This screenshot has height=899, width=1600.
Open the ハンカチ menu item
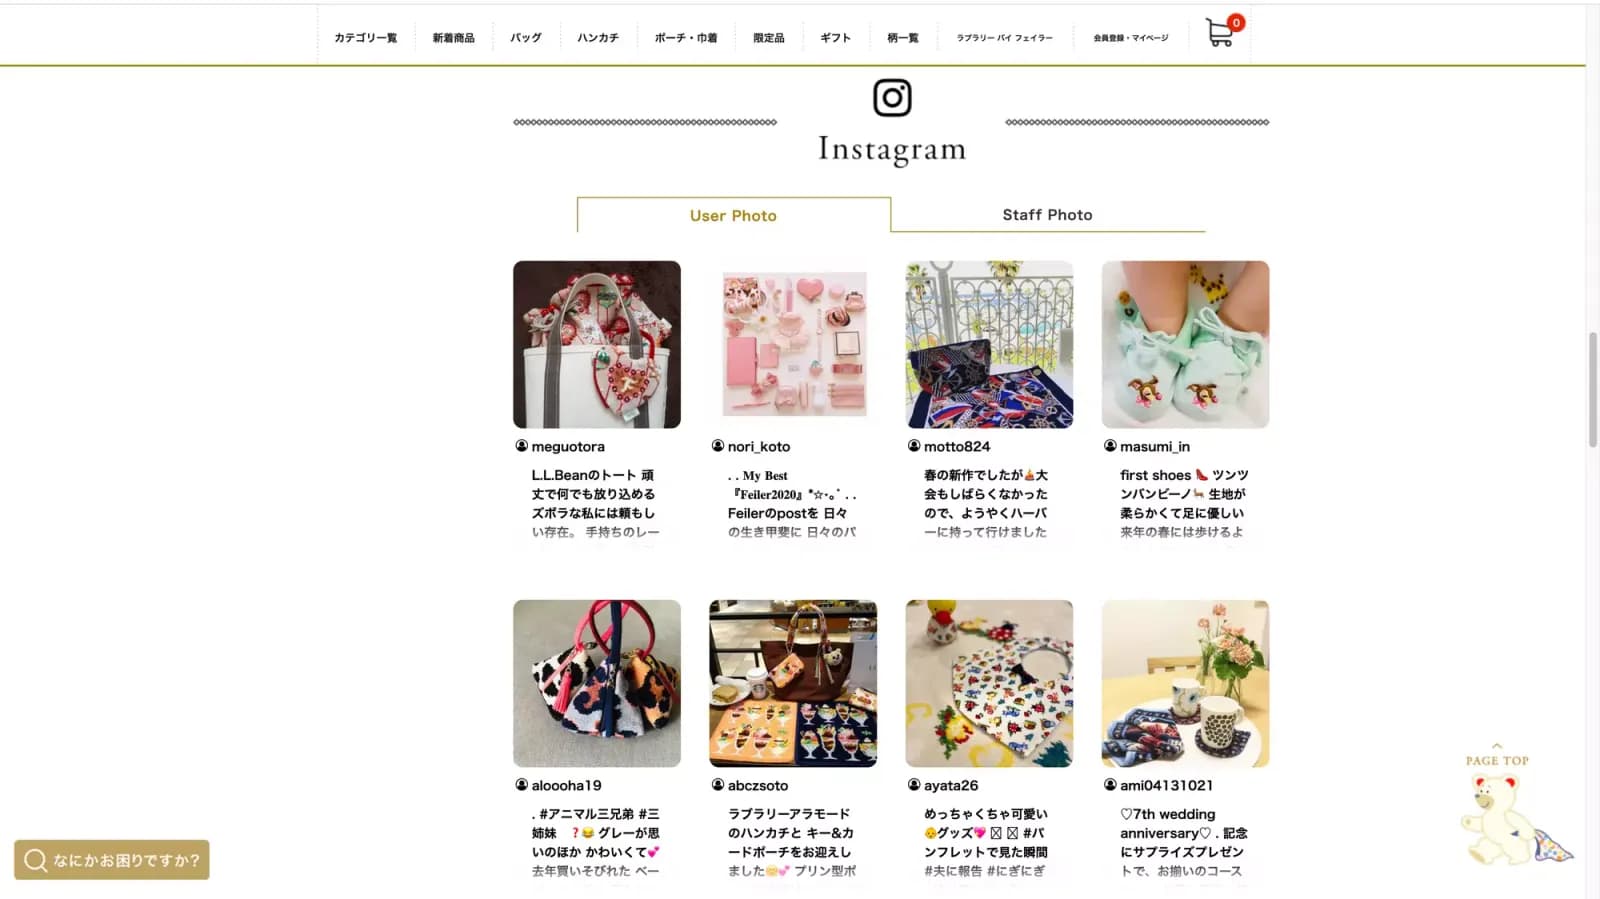click(598, 38)
